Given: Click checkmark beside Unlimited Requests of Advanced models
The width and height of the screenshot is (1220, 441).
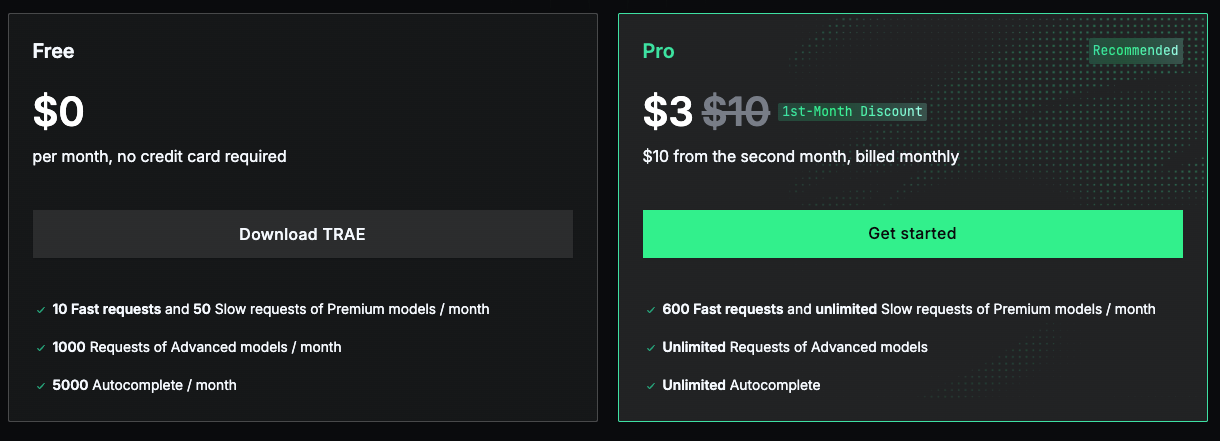Looking at the screenshot, I should click(650, 348).
